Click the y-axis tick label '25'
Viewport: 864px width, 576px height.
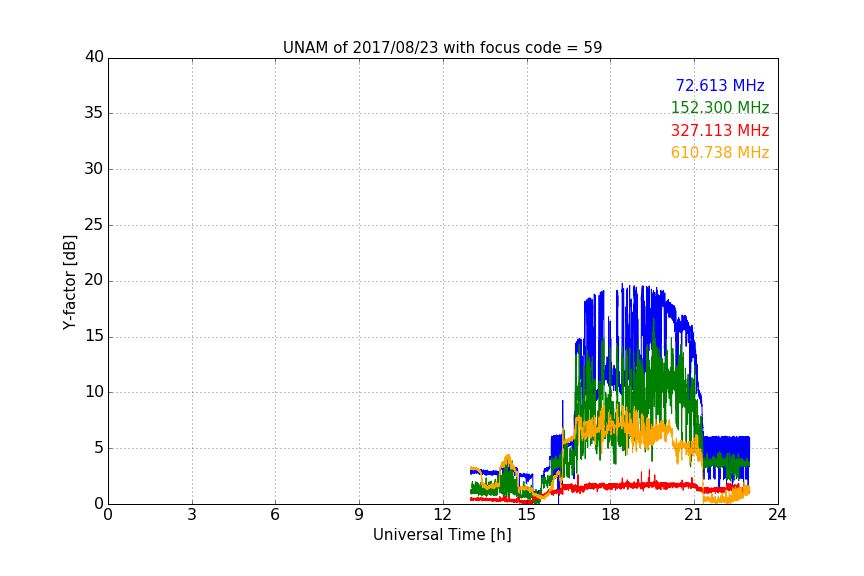(x=94, y=225)
